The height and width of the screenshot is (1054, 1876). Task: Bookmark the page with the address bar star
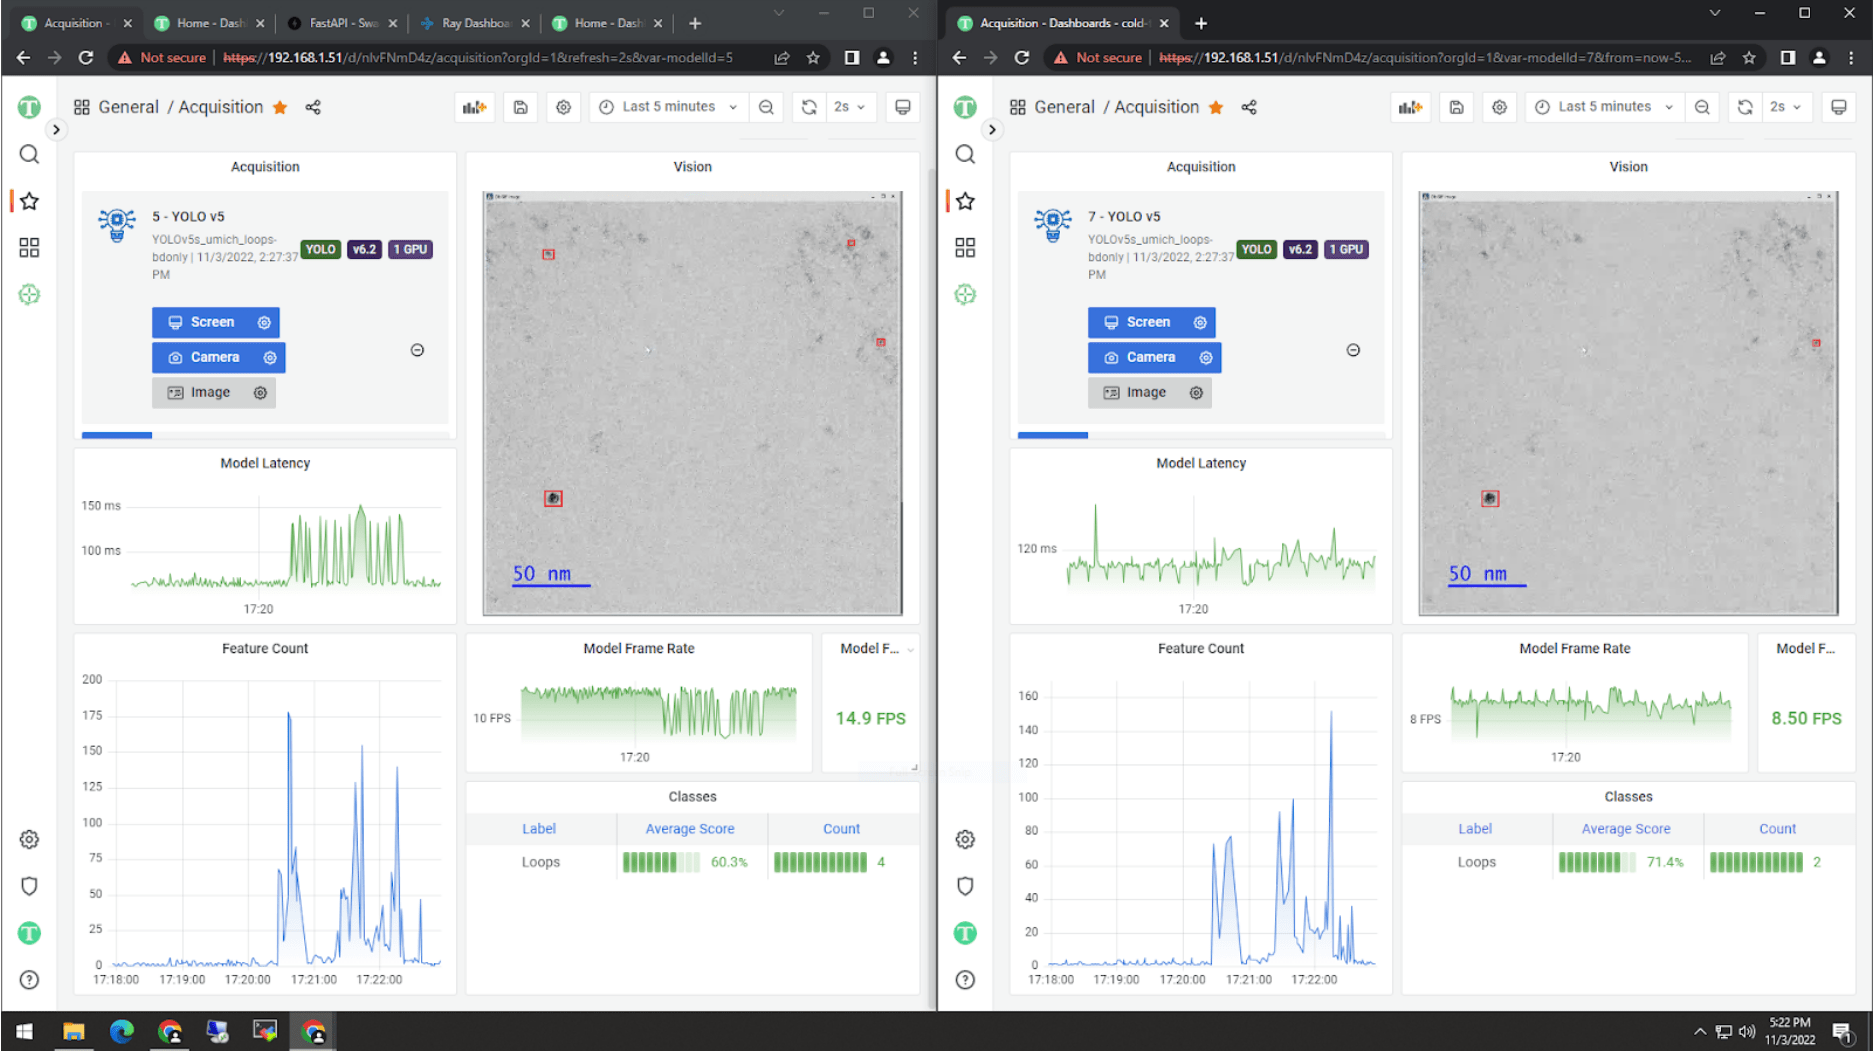(x=813, y=58)
